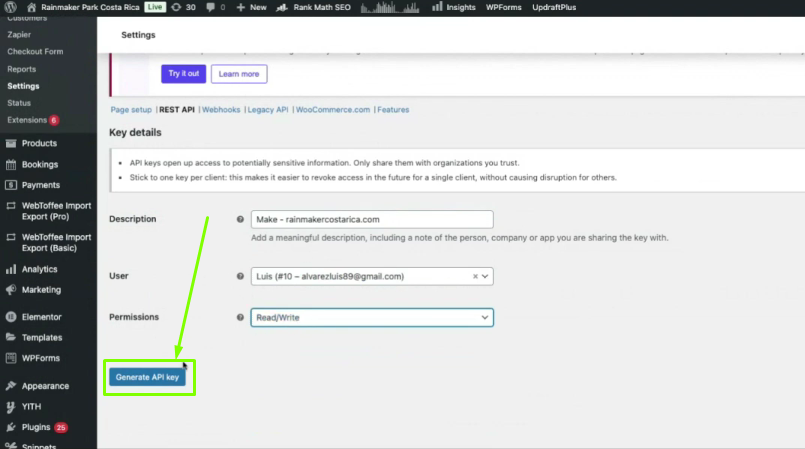Open the Legacy API tab
This screenshot has width=805, height=449.
pos(267,110)
